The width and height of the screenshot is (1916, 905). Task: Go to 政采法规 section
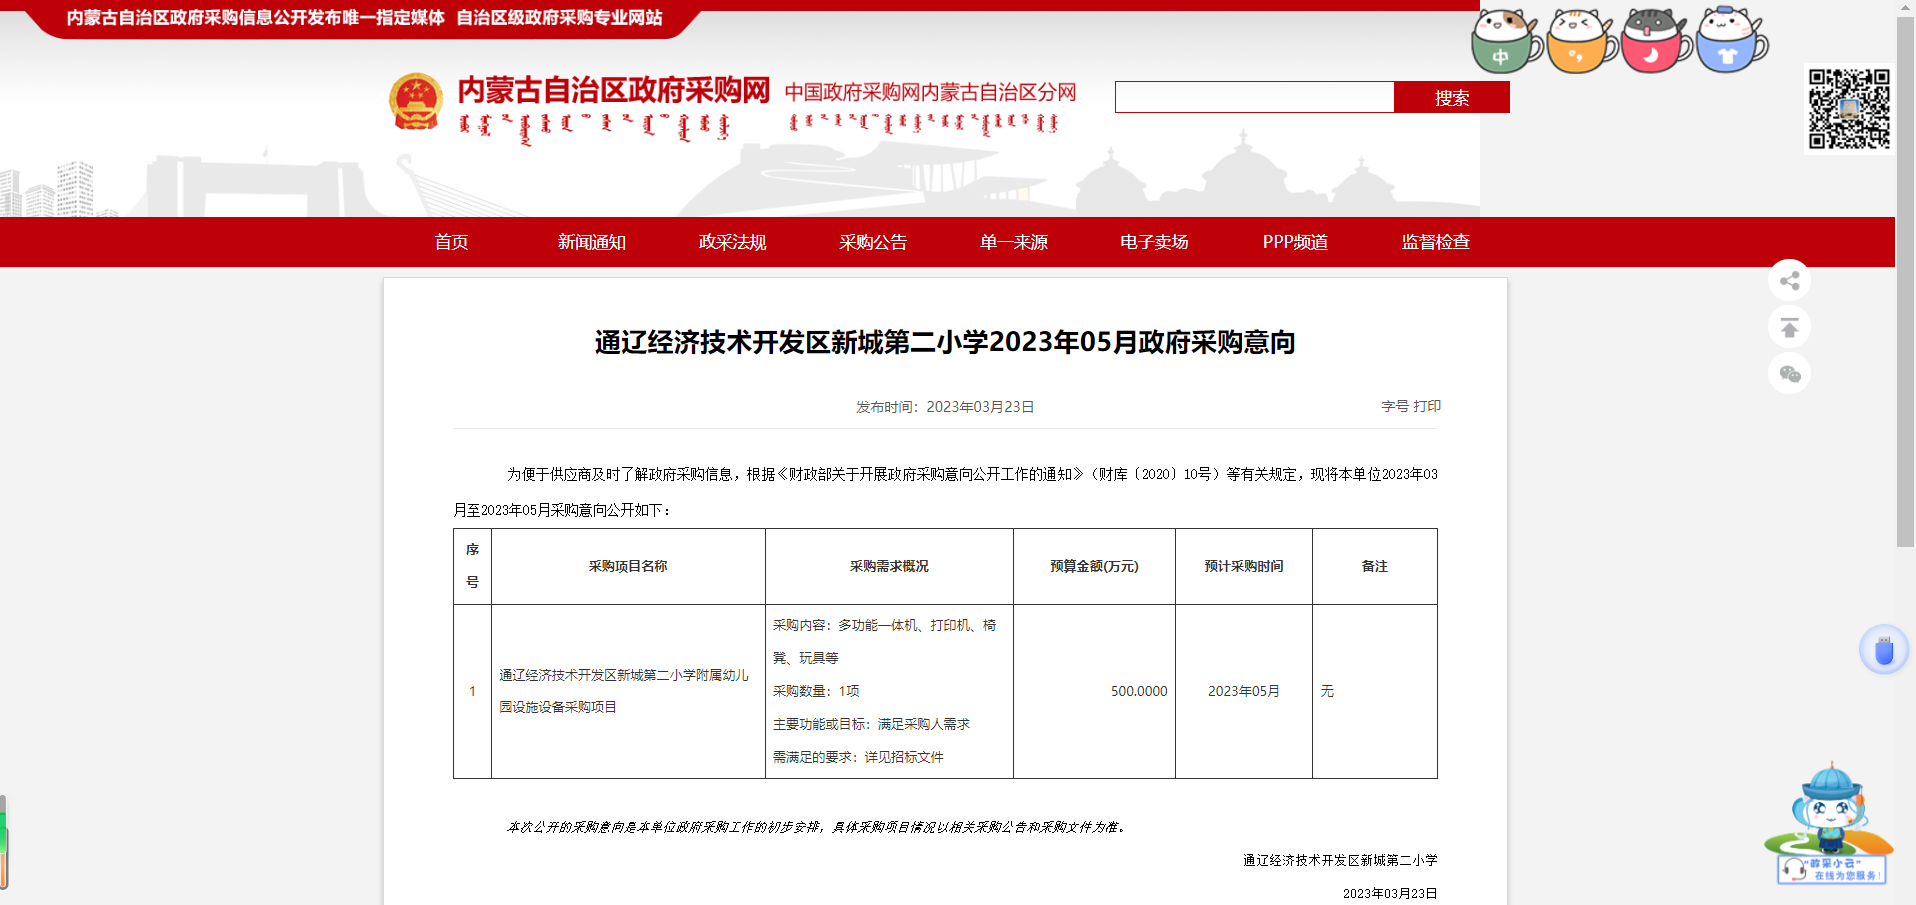tap(732, 242)
